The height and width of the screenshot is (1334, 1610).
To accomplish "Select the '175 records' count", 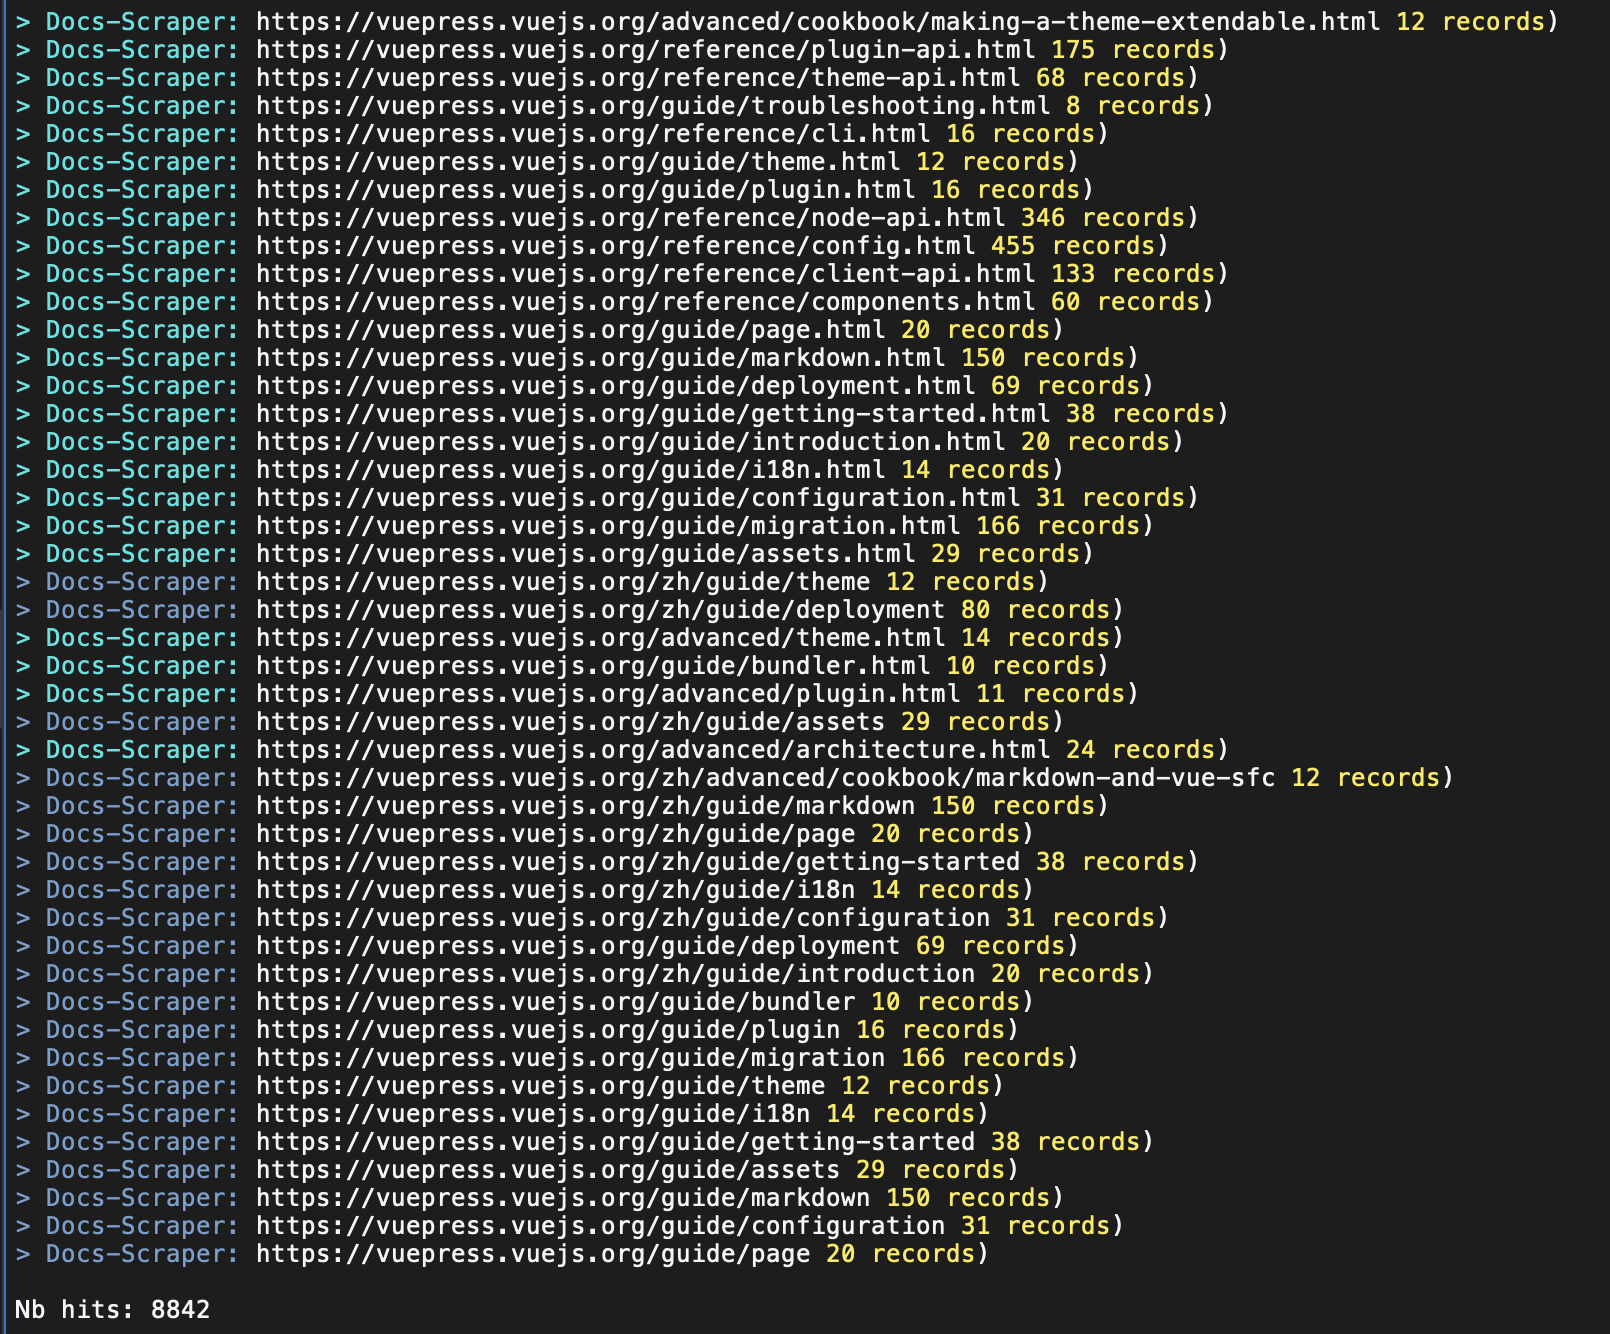I will click(1133, 50).
